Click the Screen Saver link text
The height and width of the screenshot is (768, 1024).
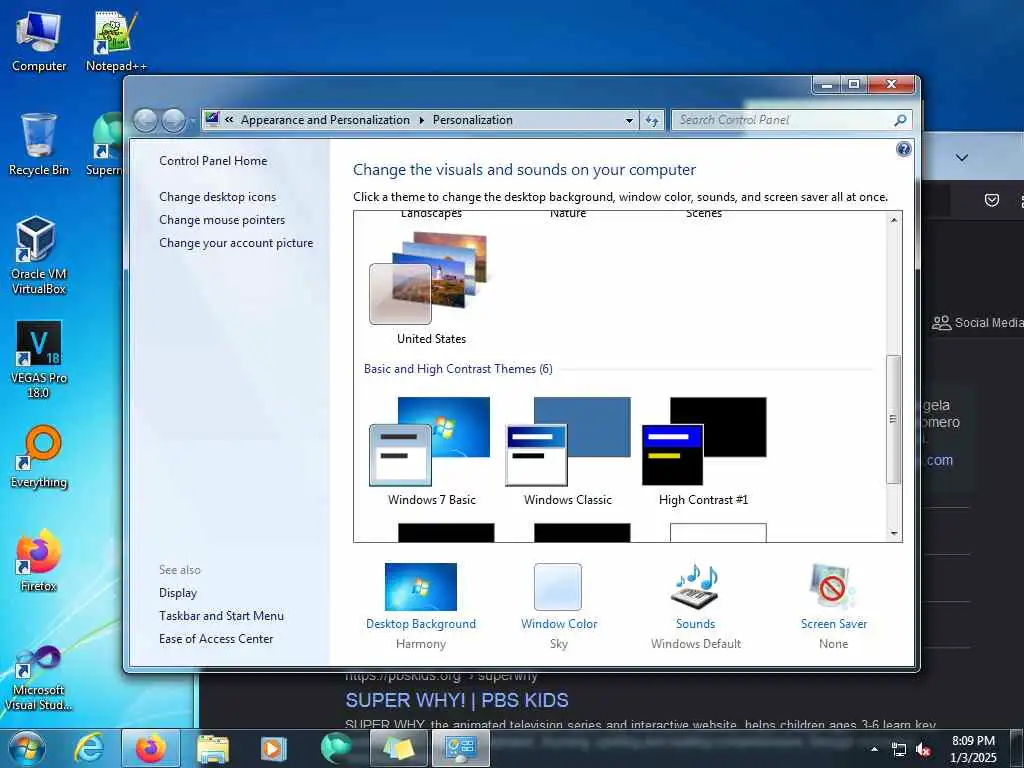834,624
